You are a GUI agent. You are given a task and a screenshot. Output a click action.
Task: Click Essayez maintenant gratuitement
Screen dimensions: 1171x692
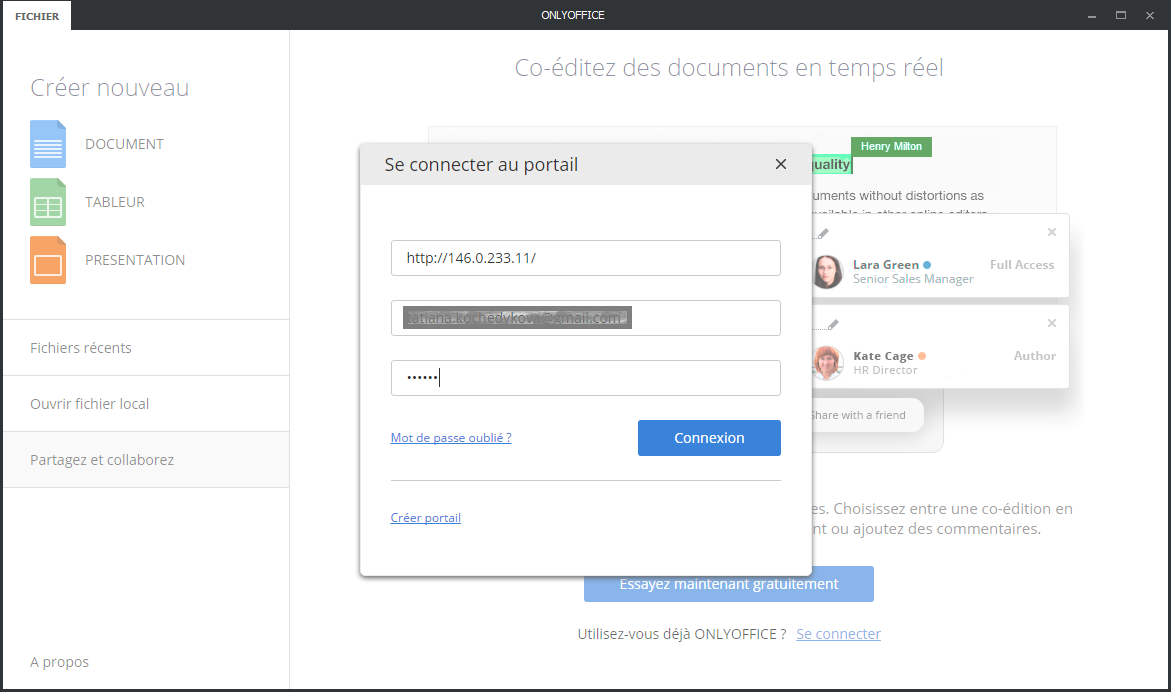tap(728, 584)
